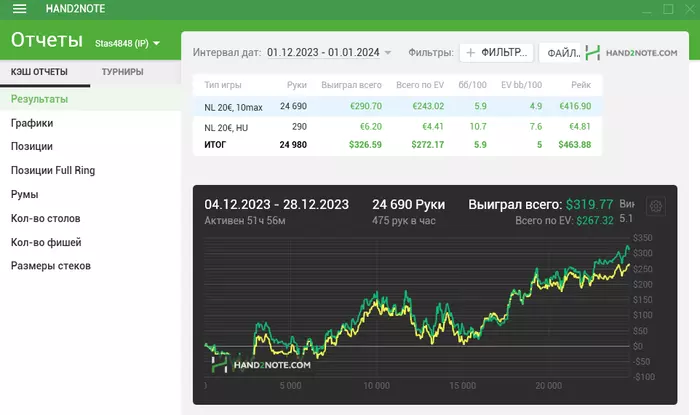
Task: Click Hand2Note logo next to ФАЙЛ
Action: [592, 53]
